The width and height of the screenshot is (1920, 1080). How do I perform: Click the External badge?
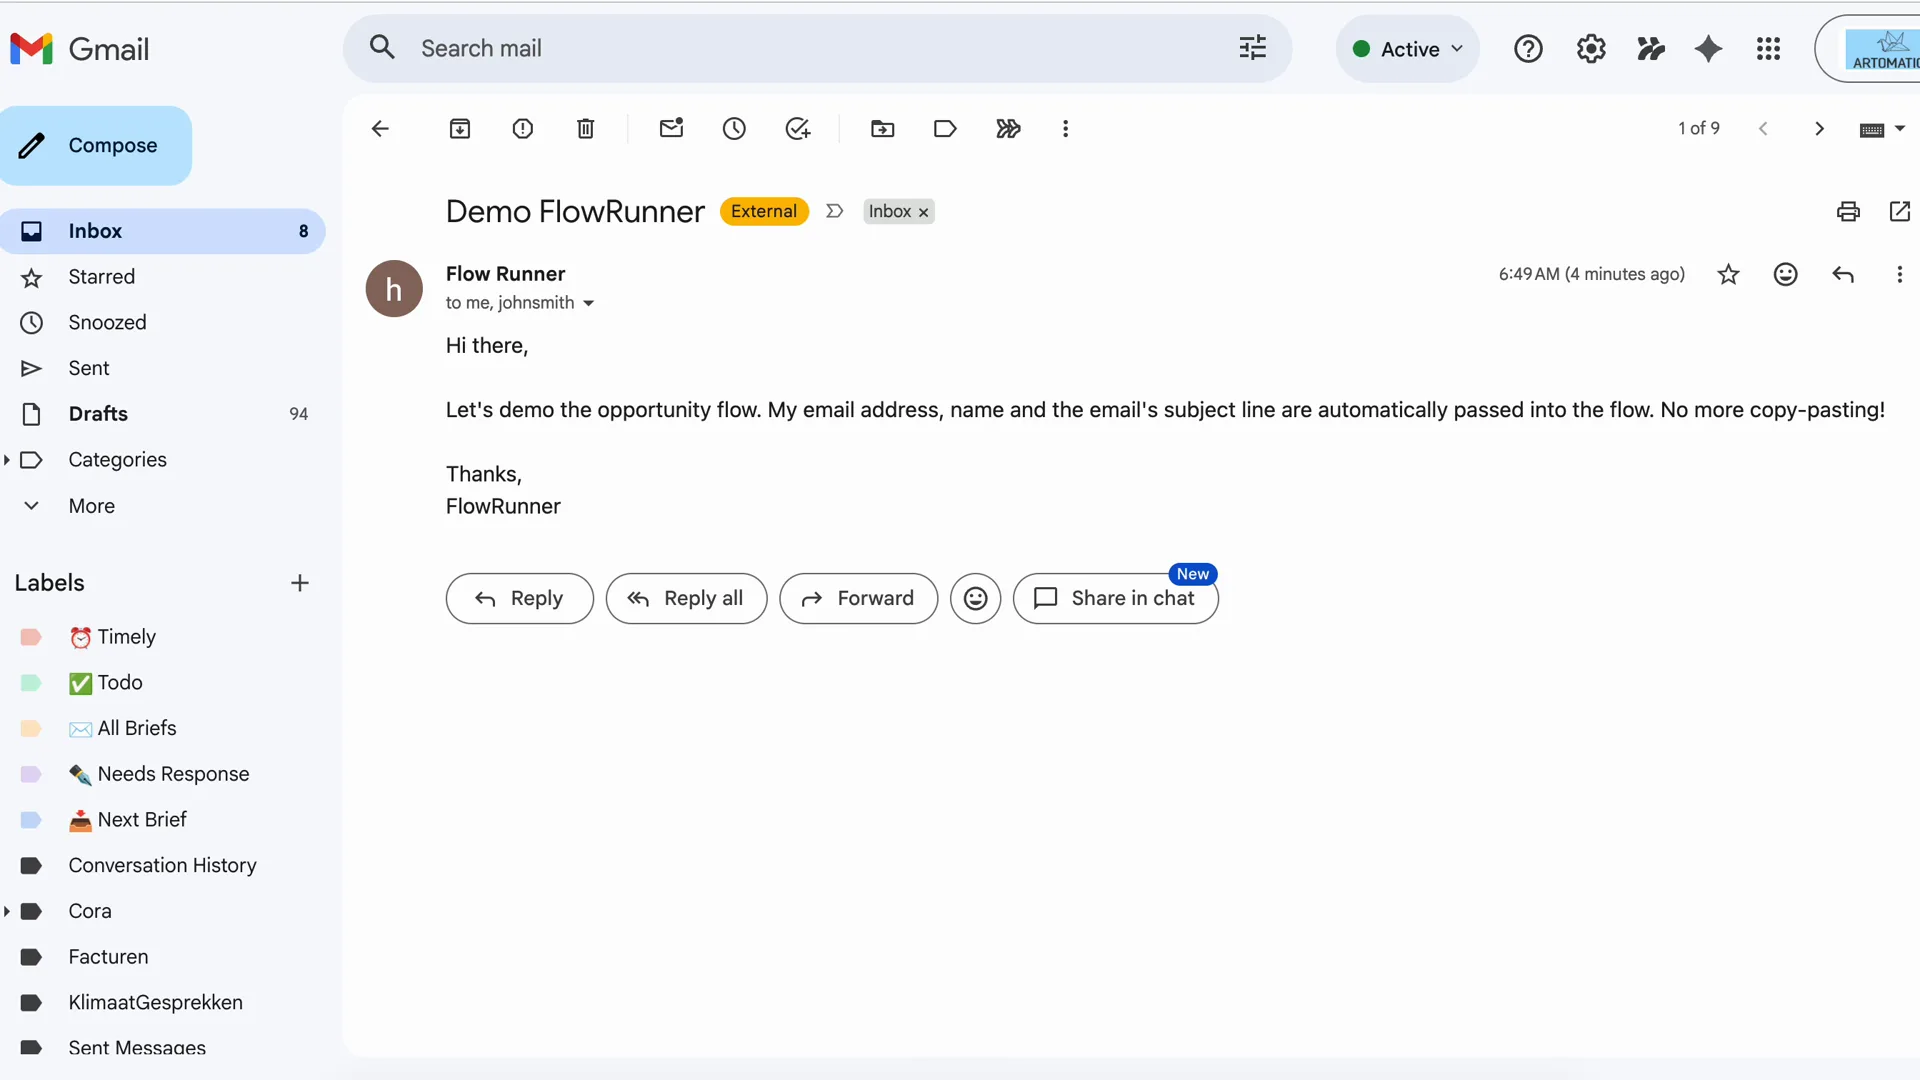tap(764, 212)
